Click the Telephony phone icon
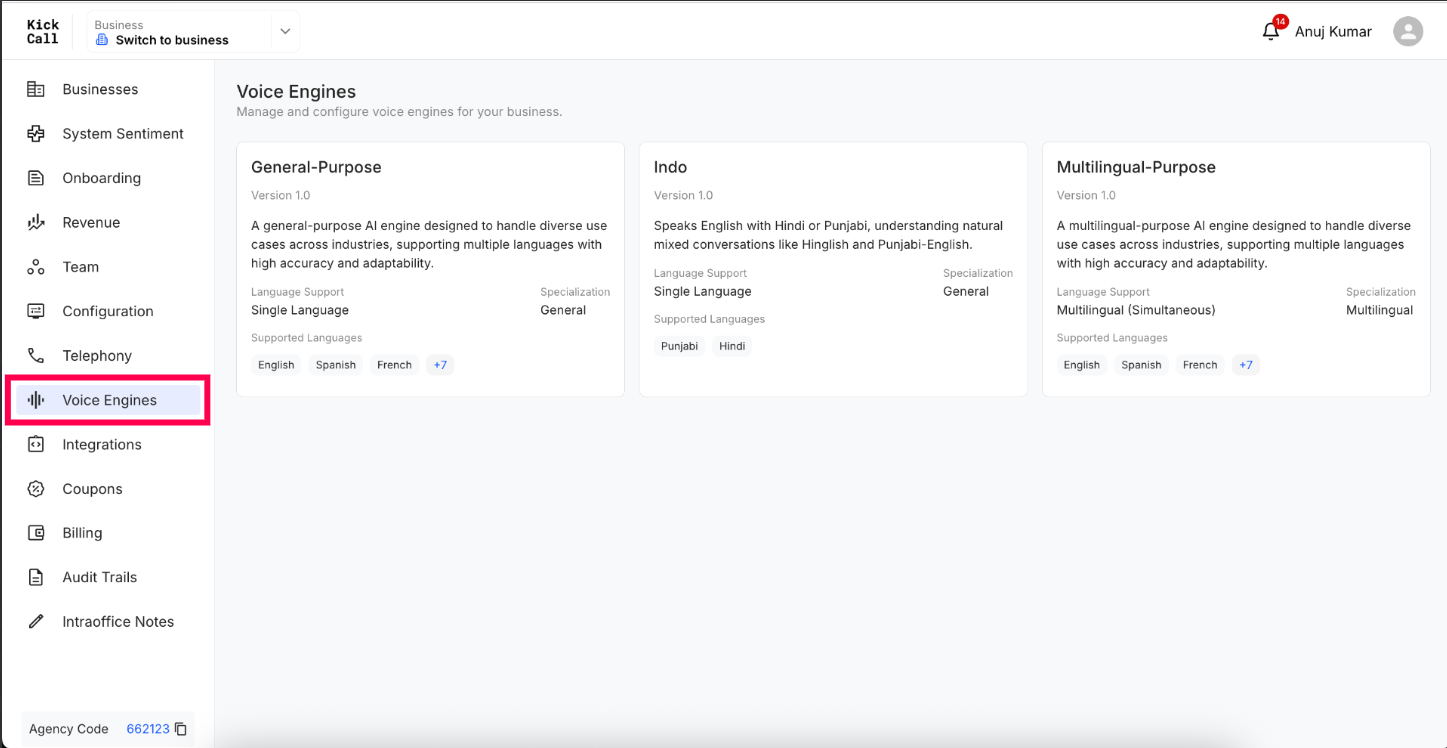The height and width of the screenshot is (748, 1447). coord(36,355)
